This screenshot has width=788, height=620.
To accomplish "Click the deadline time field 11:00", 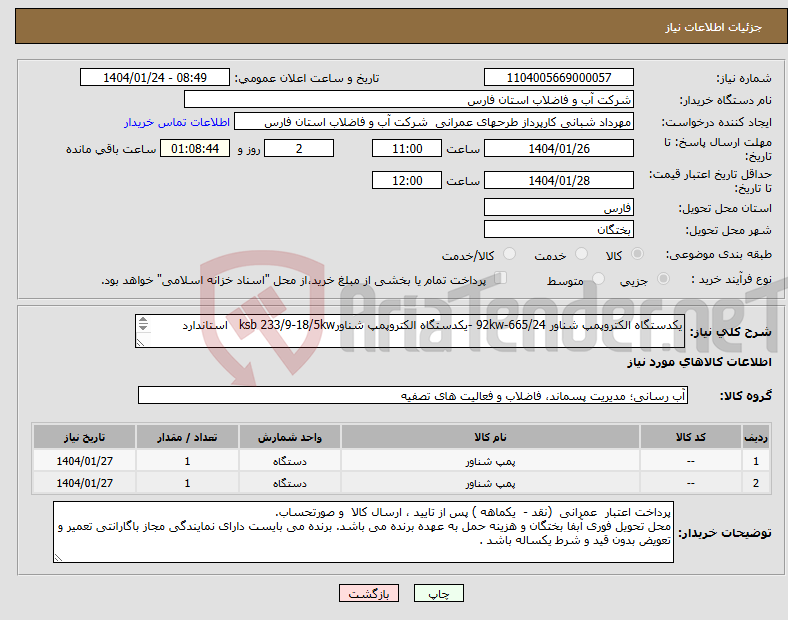I will coord(407,149).
